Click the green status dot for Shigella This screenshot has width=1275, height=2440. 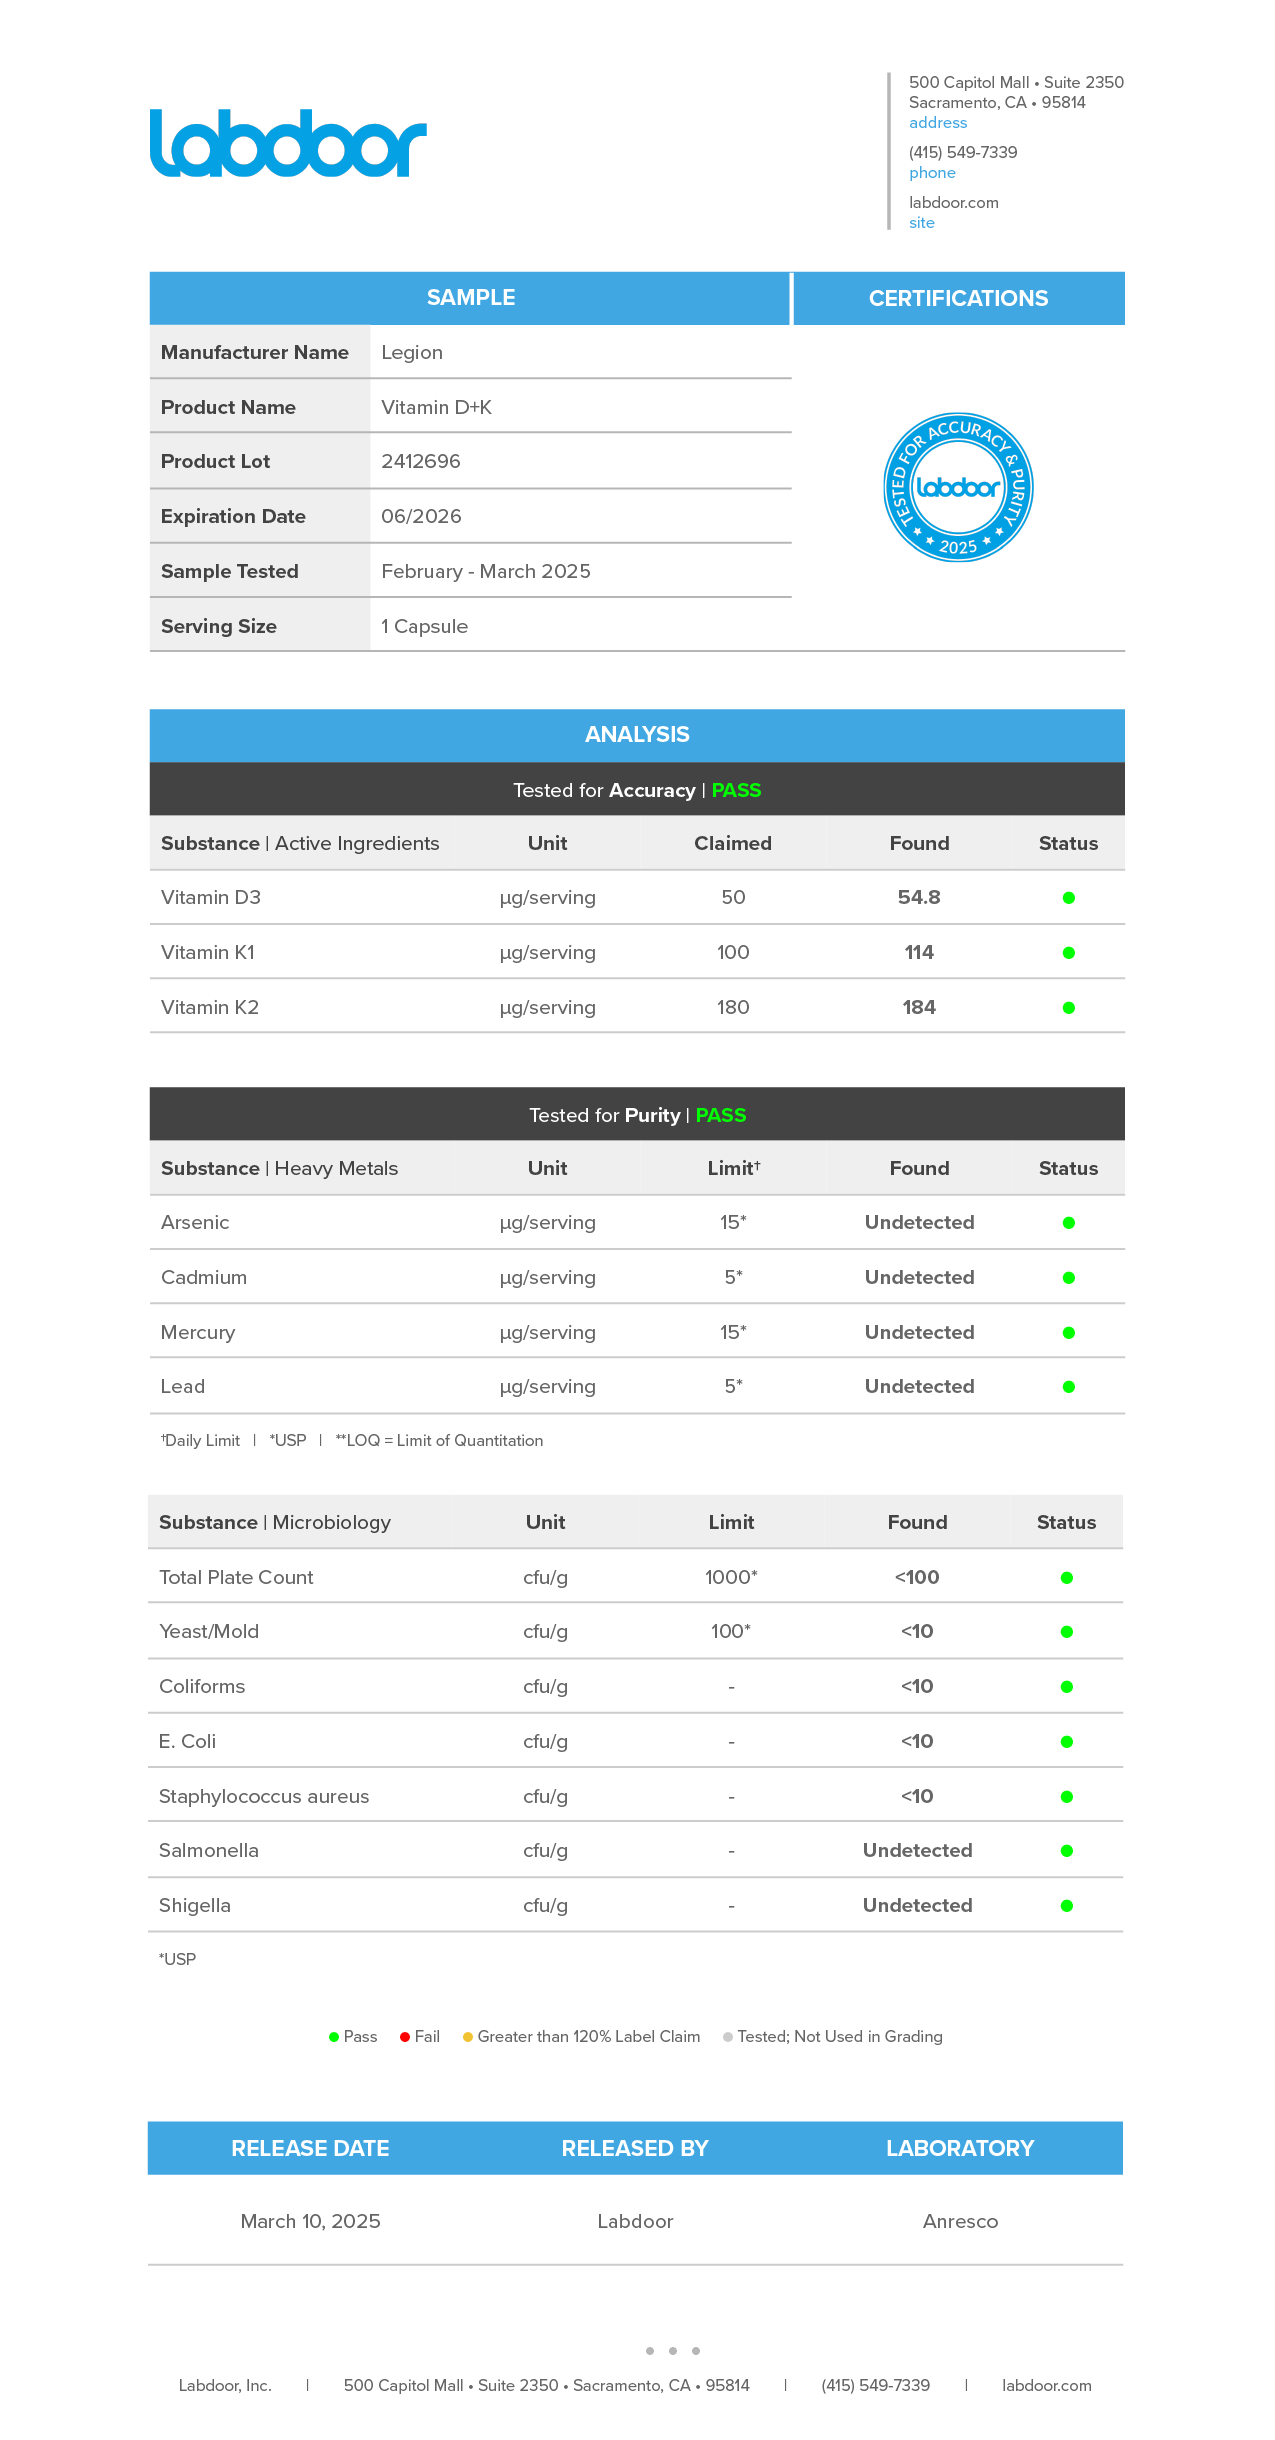click(x=1066, y=1906)
